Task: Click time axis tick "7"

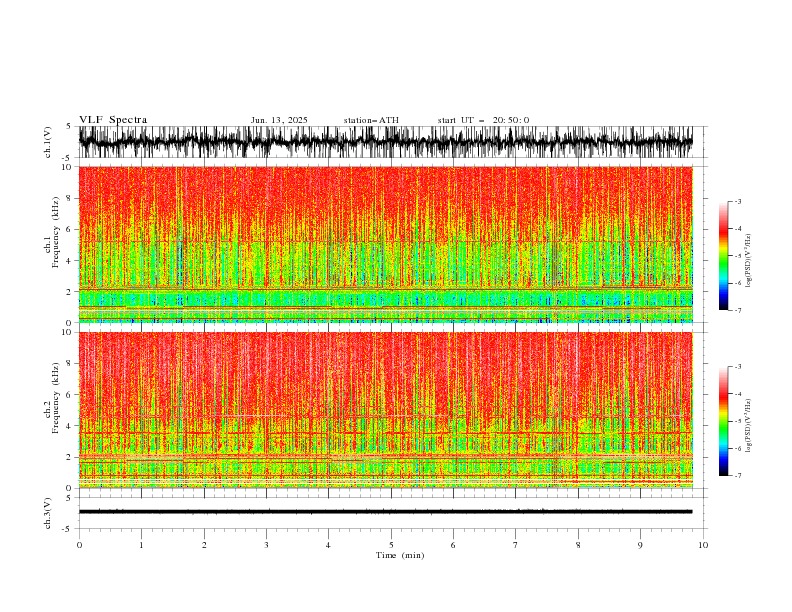Action: [516, 545]
